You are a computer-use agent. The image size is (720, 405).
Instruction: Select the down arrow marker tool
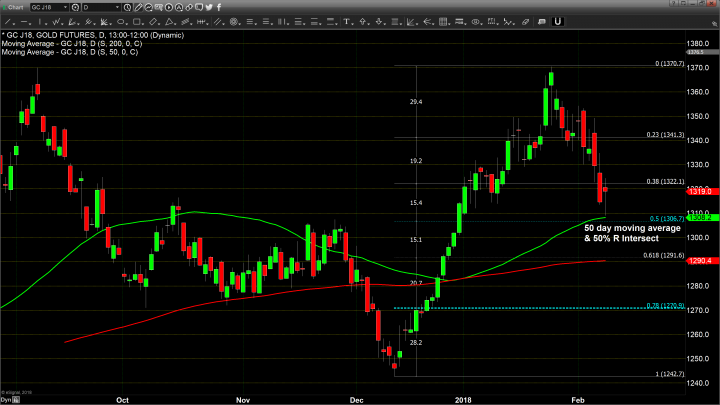(379, 22)
